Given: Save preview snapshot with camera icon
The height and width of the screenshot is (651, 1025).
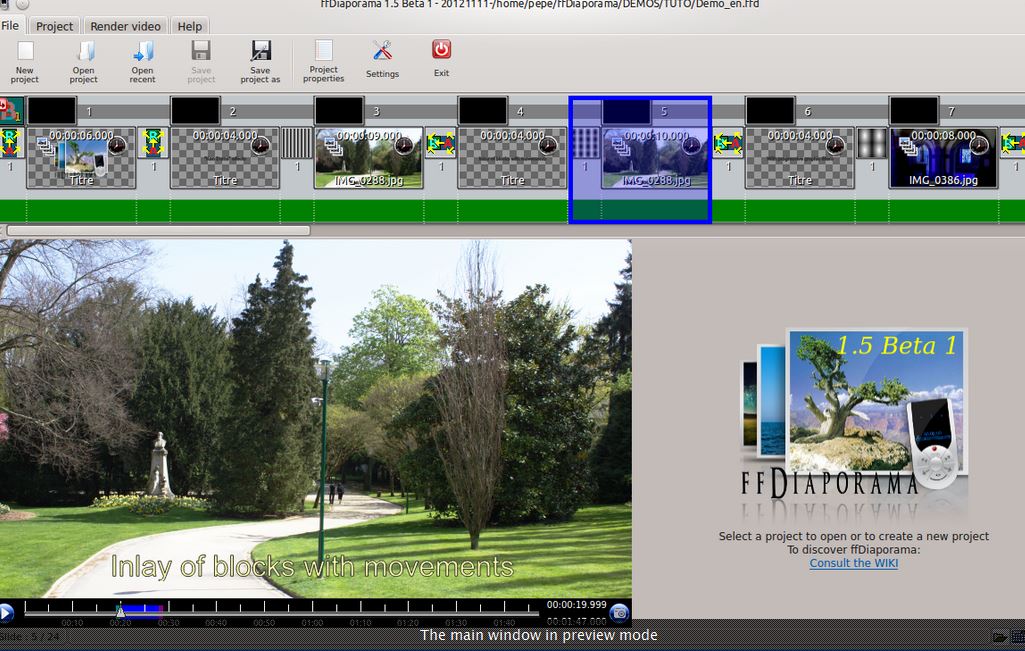Looking at the screenshot, I should click(619, 612).
